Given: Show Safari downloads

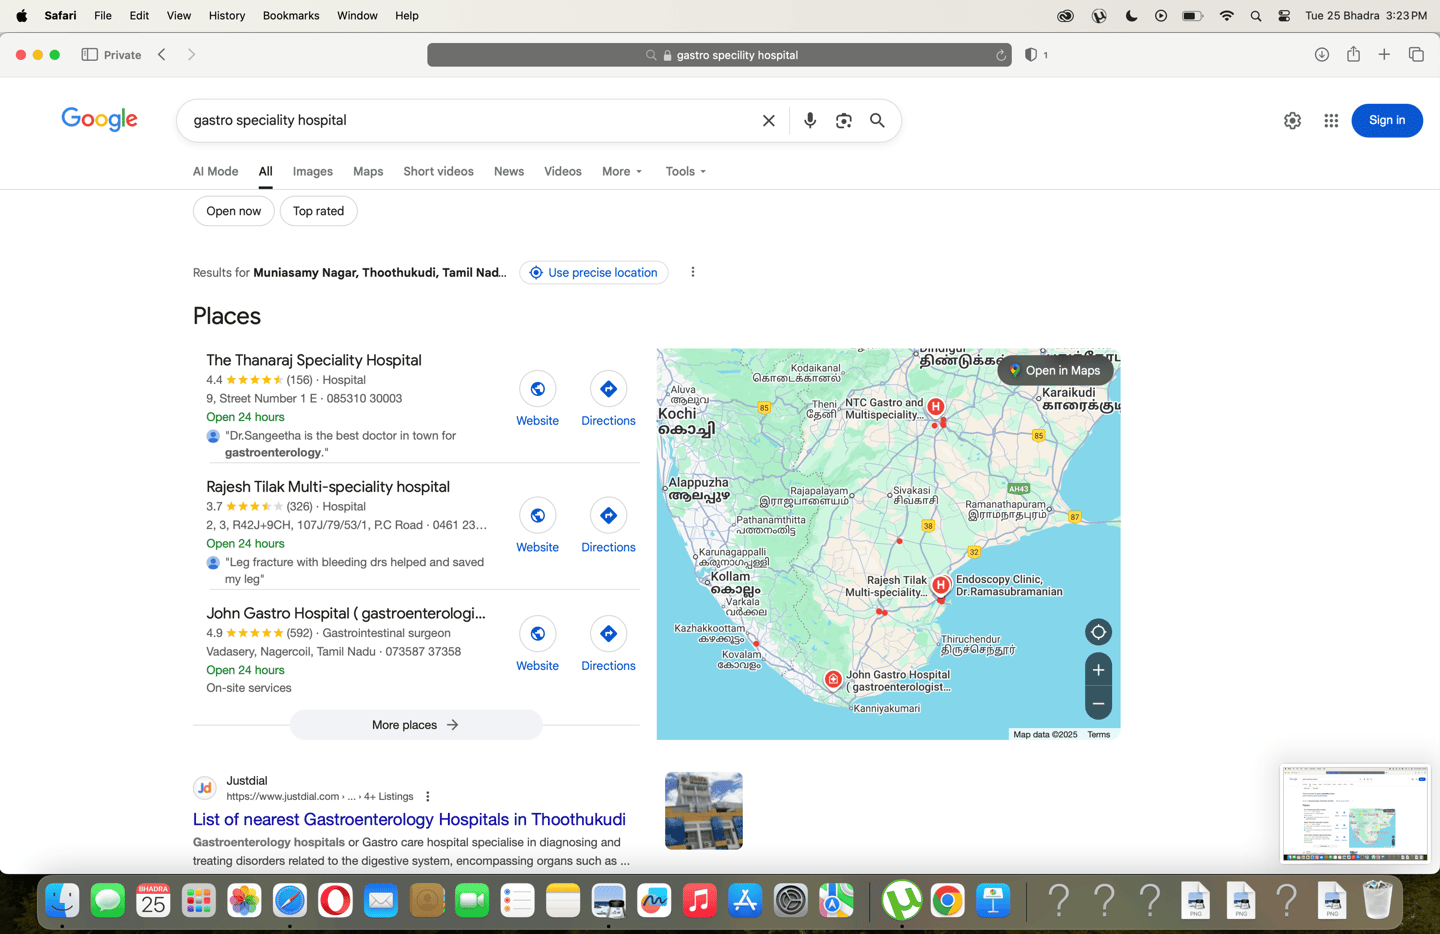Looking at the screenshot, I should [1322, 55].
